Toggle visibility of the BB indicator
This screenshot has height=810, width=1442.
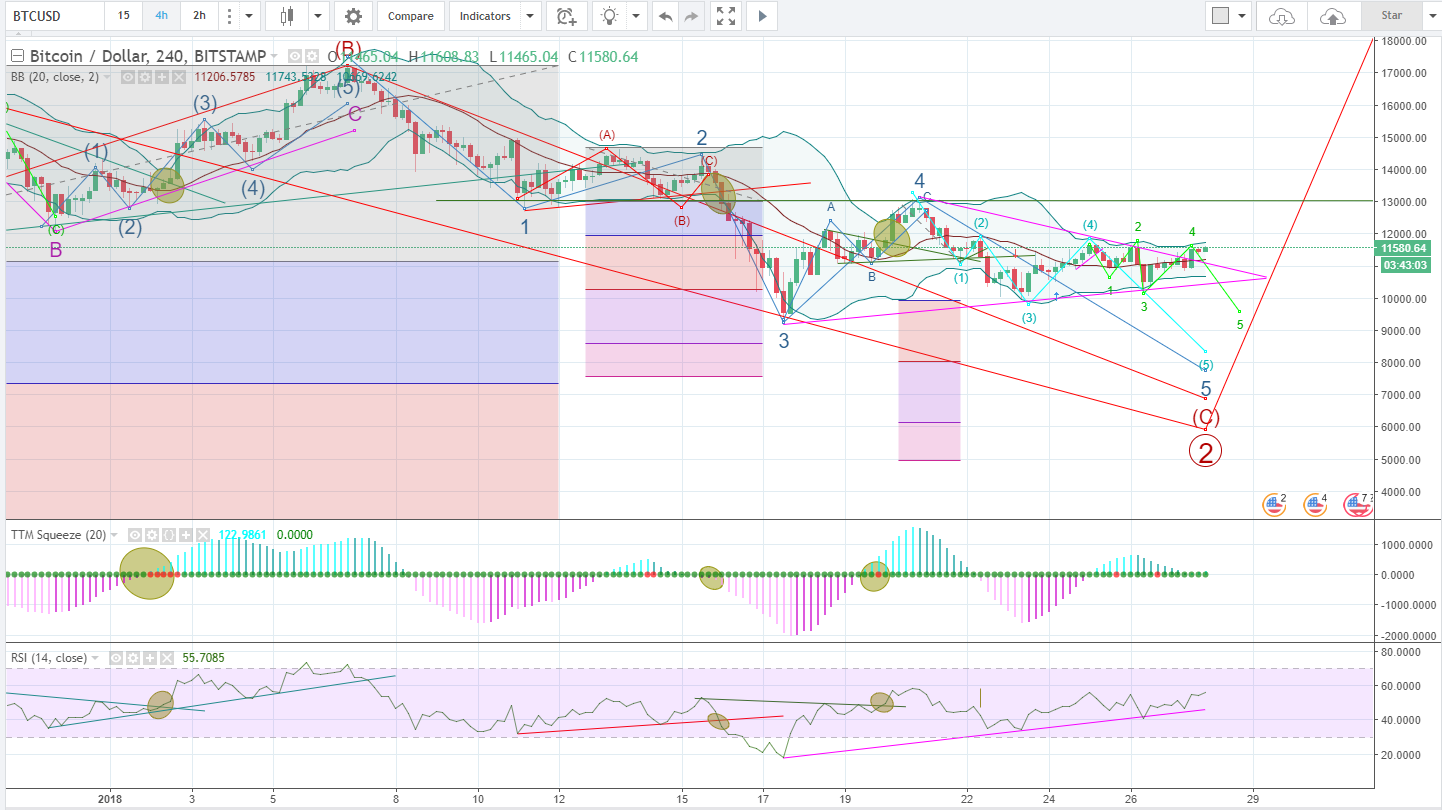click(x=128, y=76)
